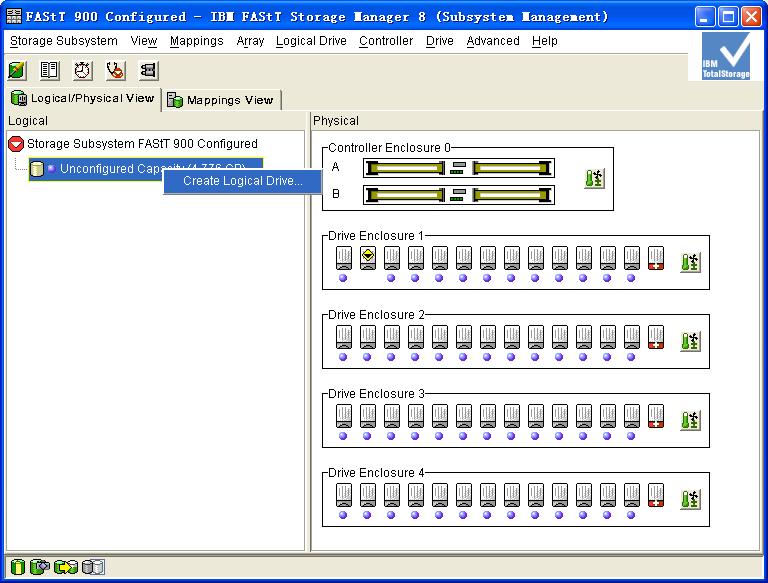Select red hot-spare drive in Drive Enclosure 1
Screen dimensions: 768x583
coord(656,258)
